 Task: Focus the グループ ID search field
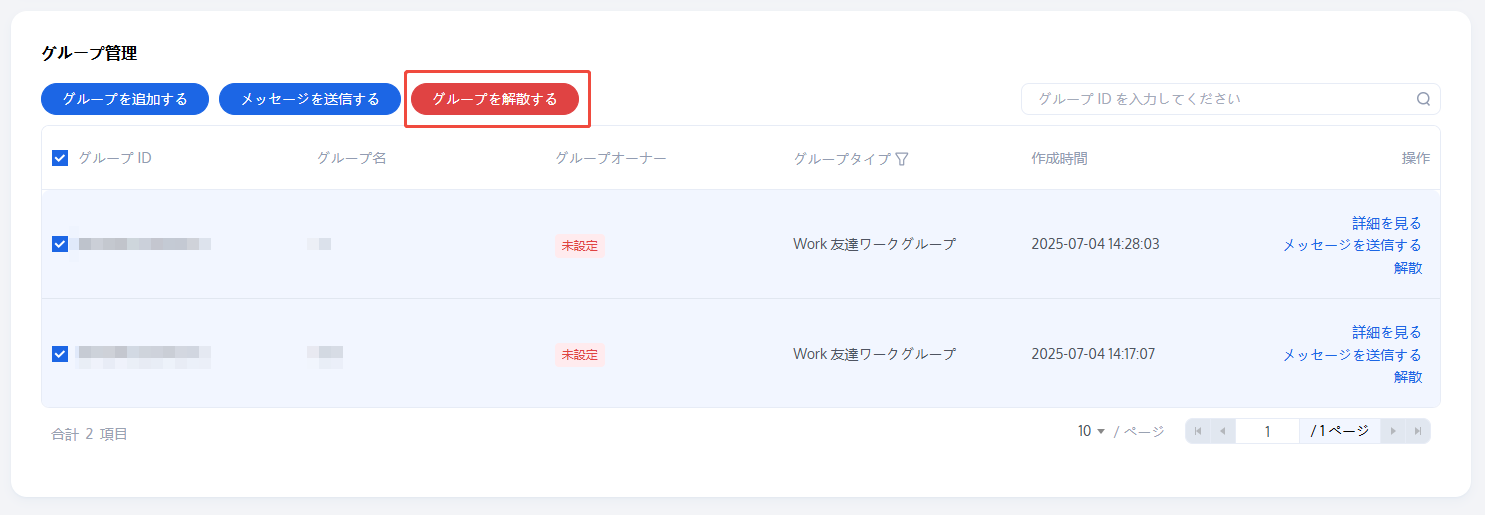[x=1220, y=99]
